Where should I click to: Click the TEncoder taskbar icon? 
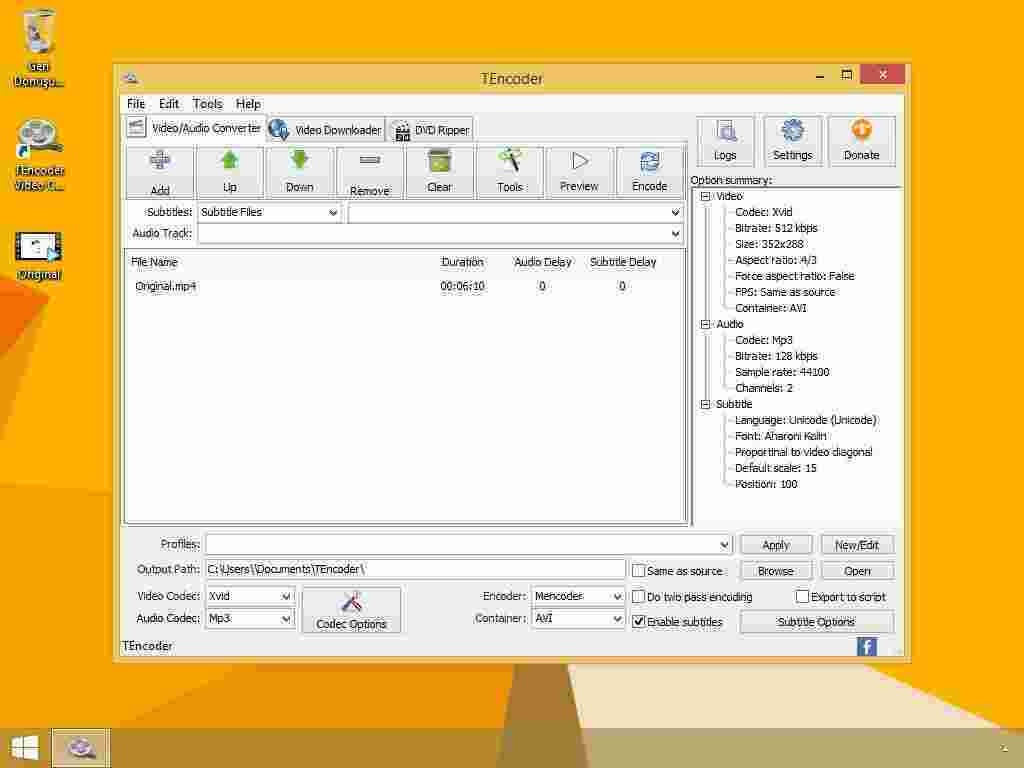tap(80, 748)
